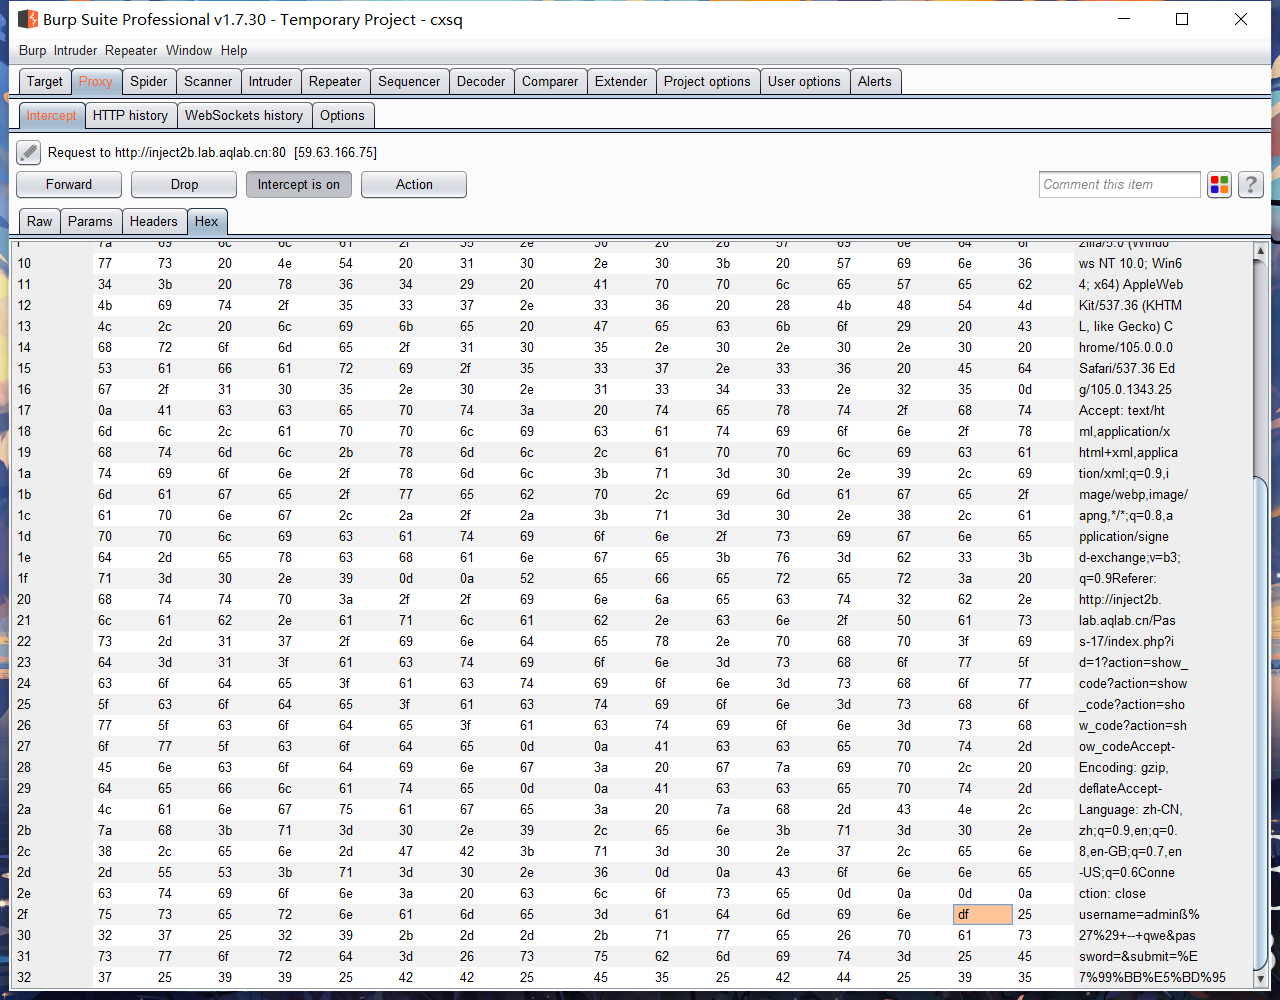
Task: Select the Proxy tab
Action: [96, 82]
